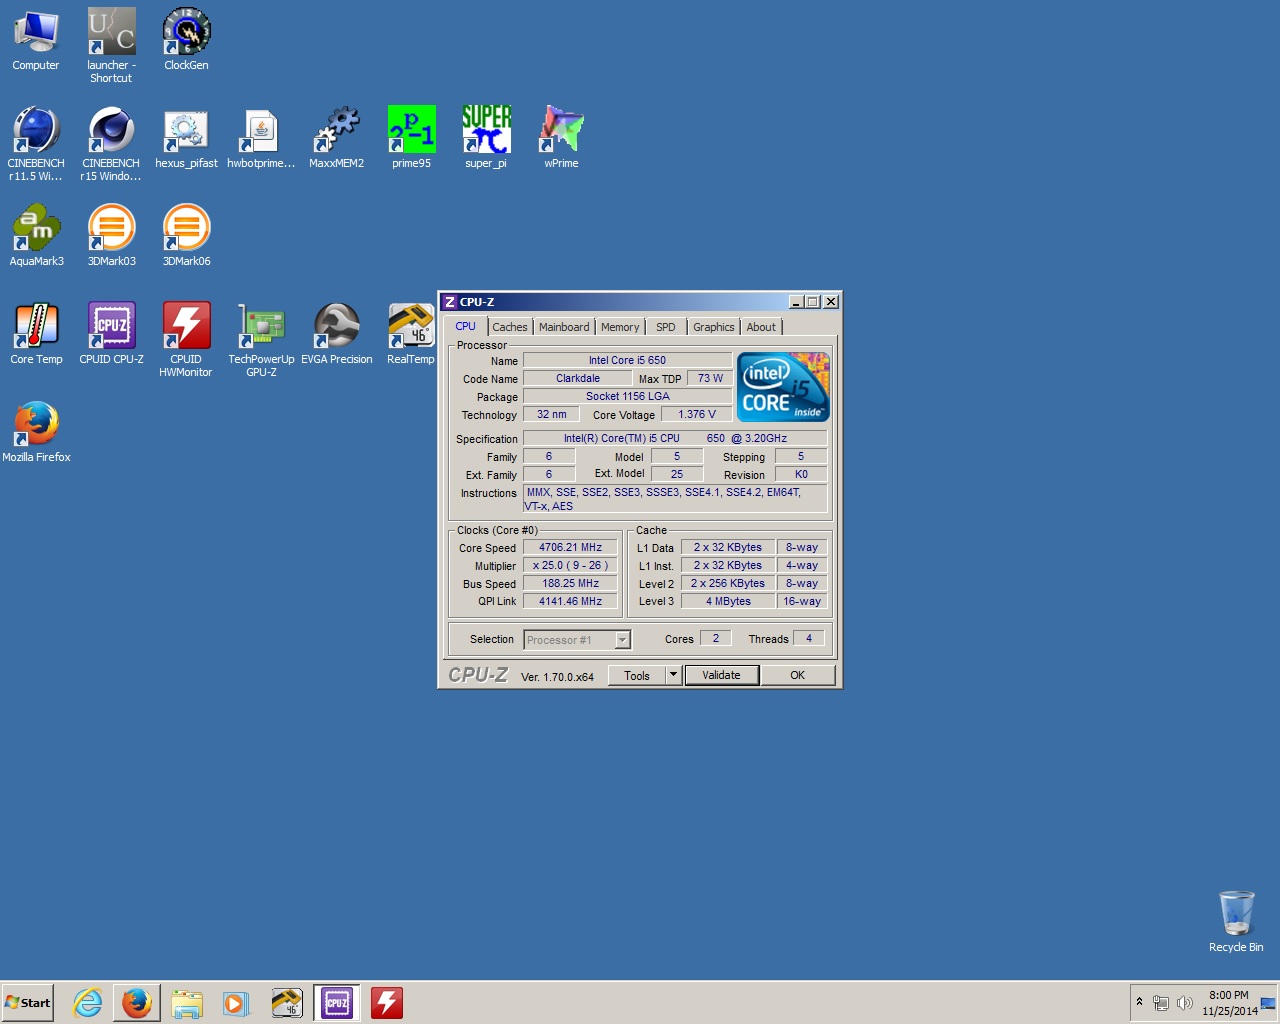Viewport: 1280px width, 1024px height.
Task: Click the EVGA Precision desktop icon
Action: 336,334
